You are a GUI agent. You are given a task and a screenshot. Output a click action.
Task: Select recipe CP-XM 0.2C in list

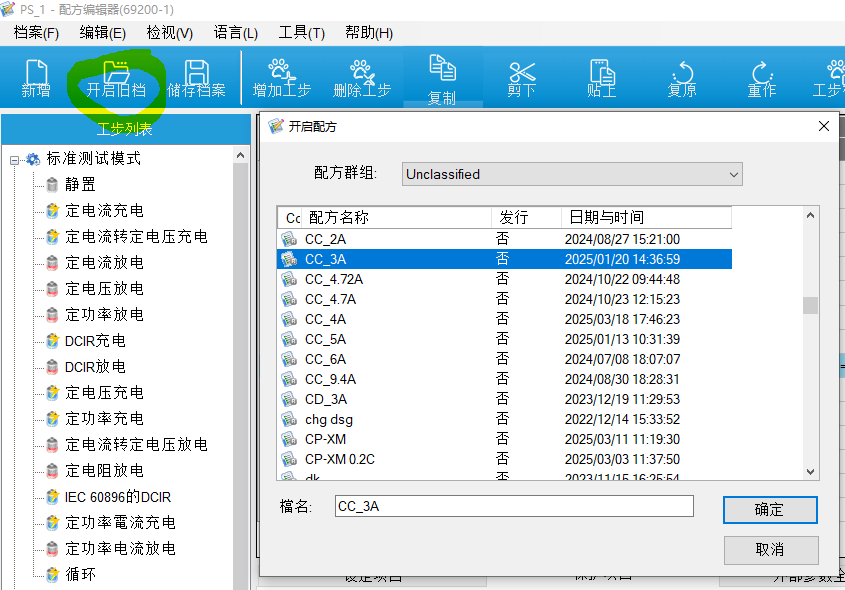coord(504,459)
